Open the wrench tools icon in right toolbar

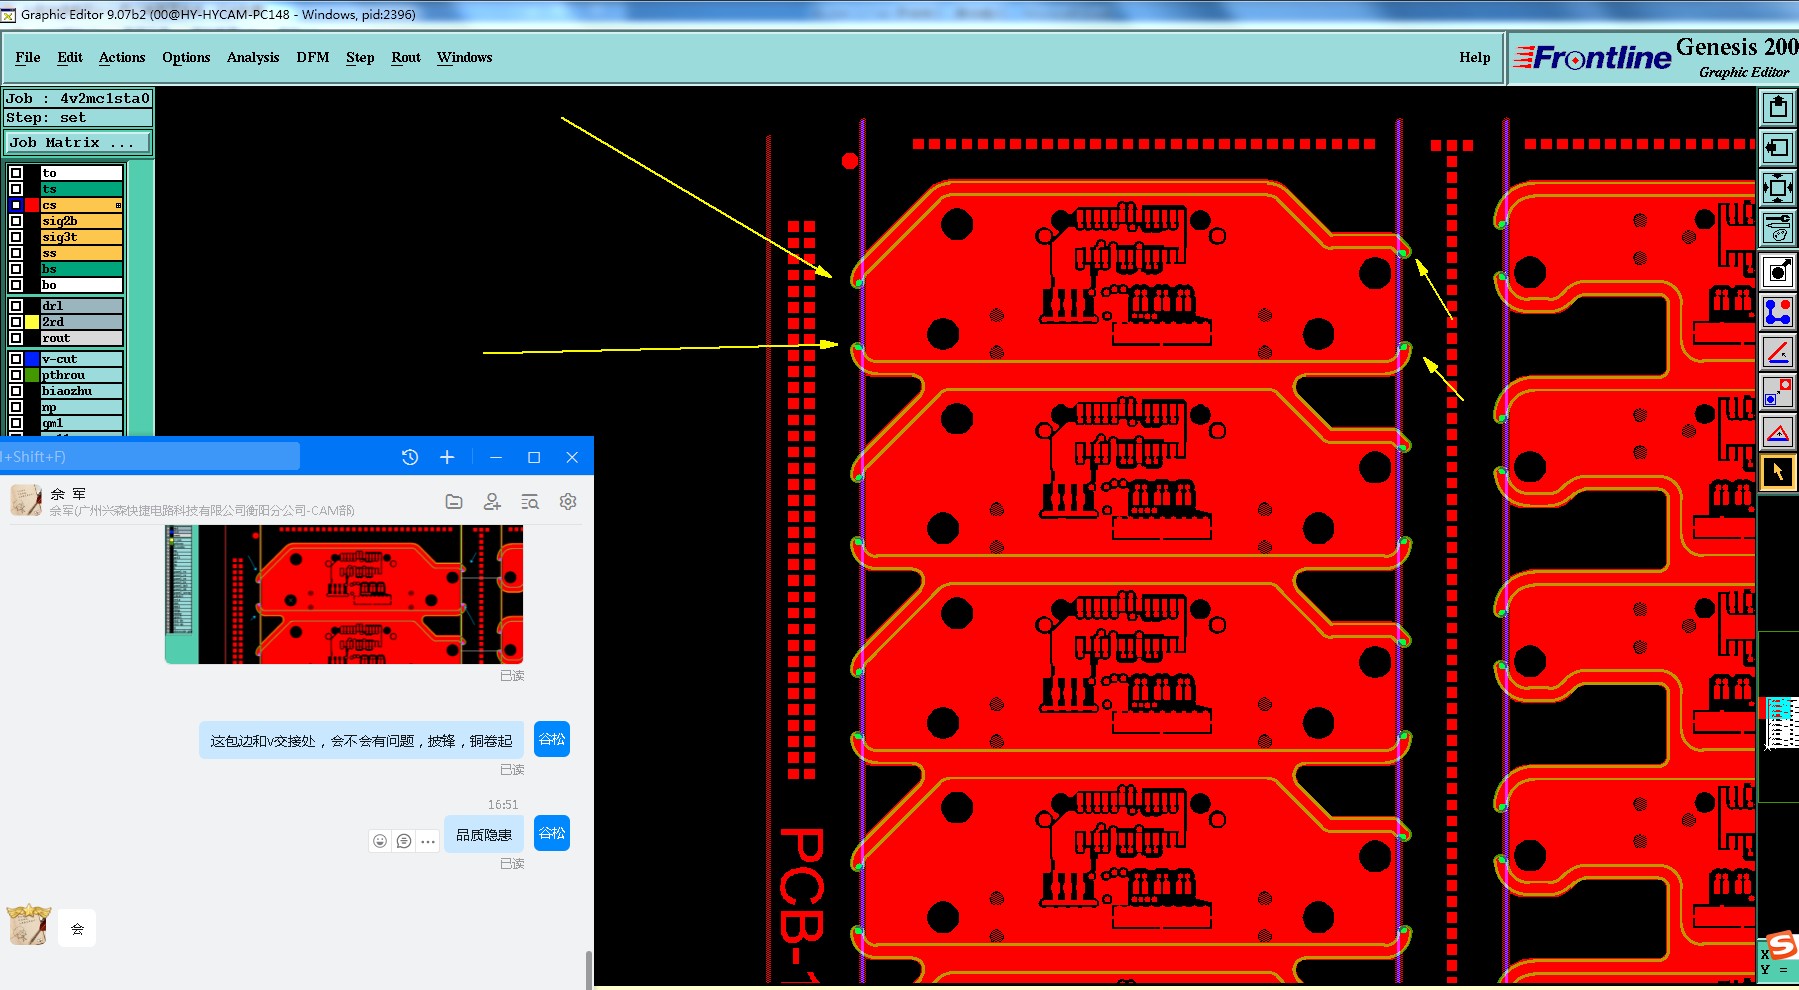pyautogui.click(x=1777, y=228)
